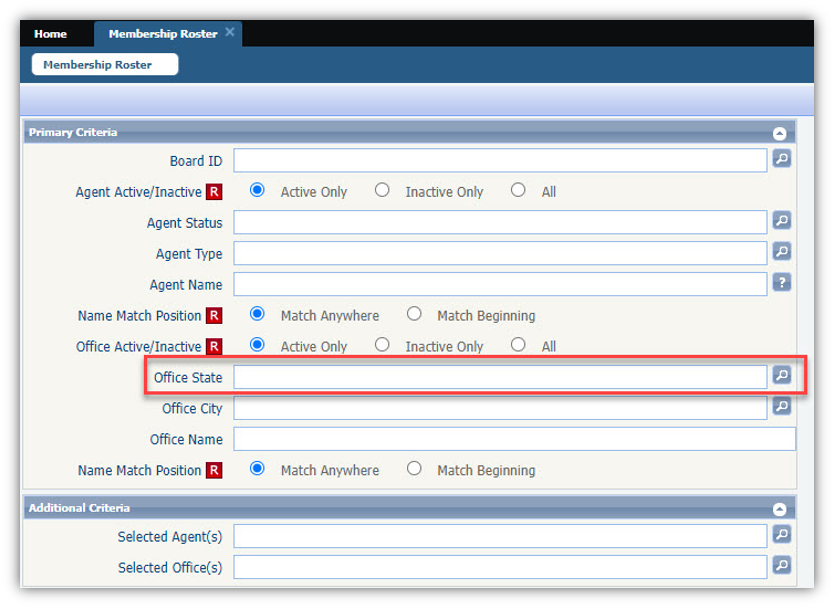
Task: Open lookup for Selected Agent(s) field
Action: (x=781, y=534)
